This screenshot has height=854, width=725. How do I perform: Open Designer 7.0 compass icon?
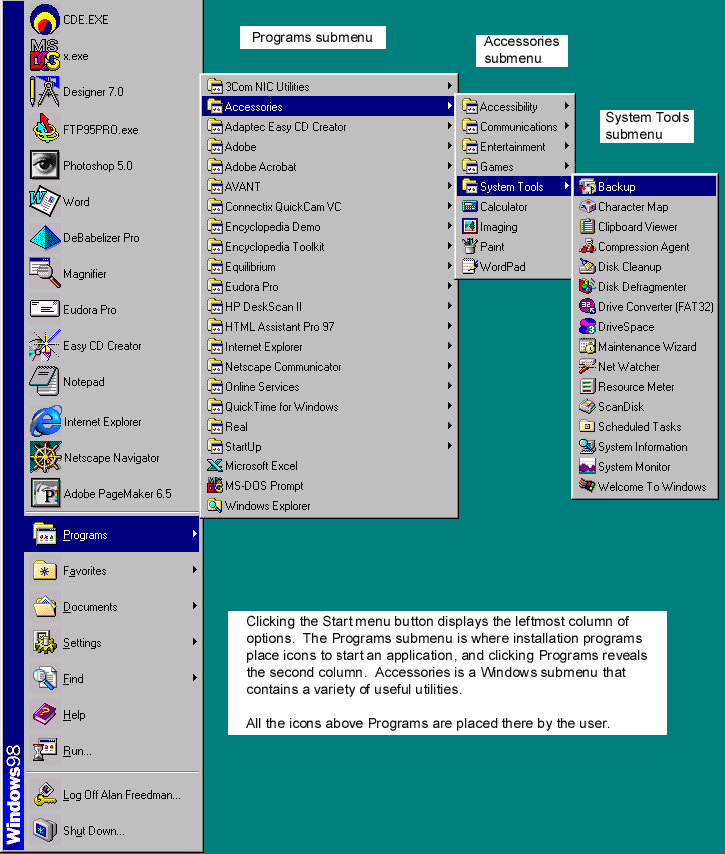(45, 92)
